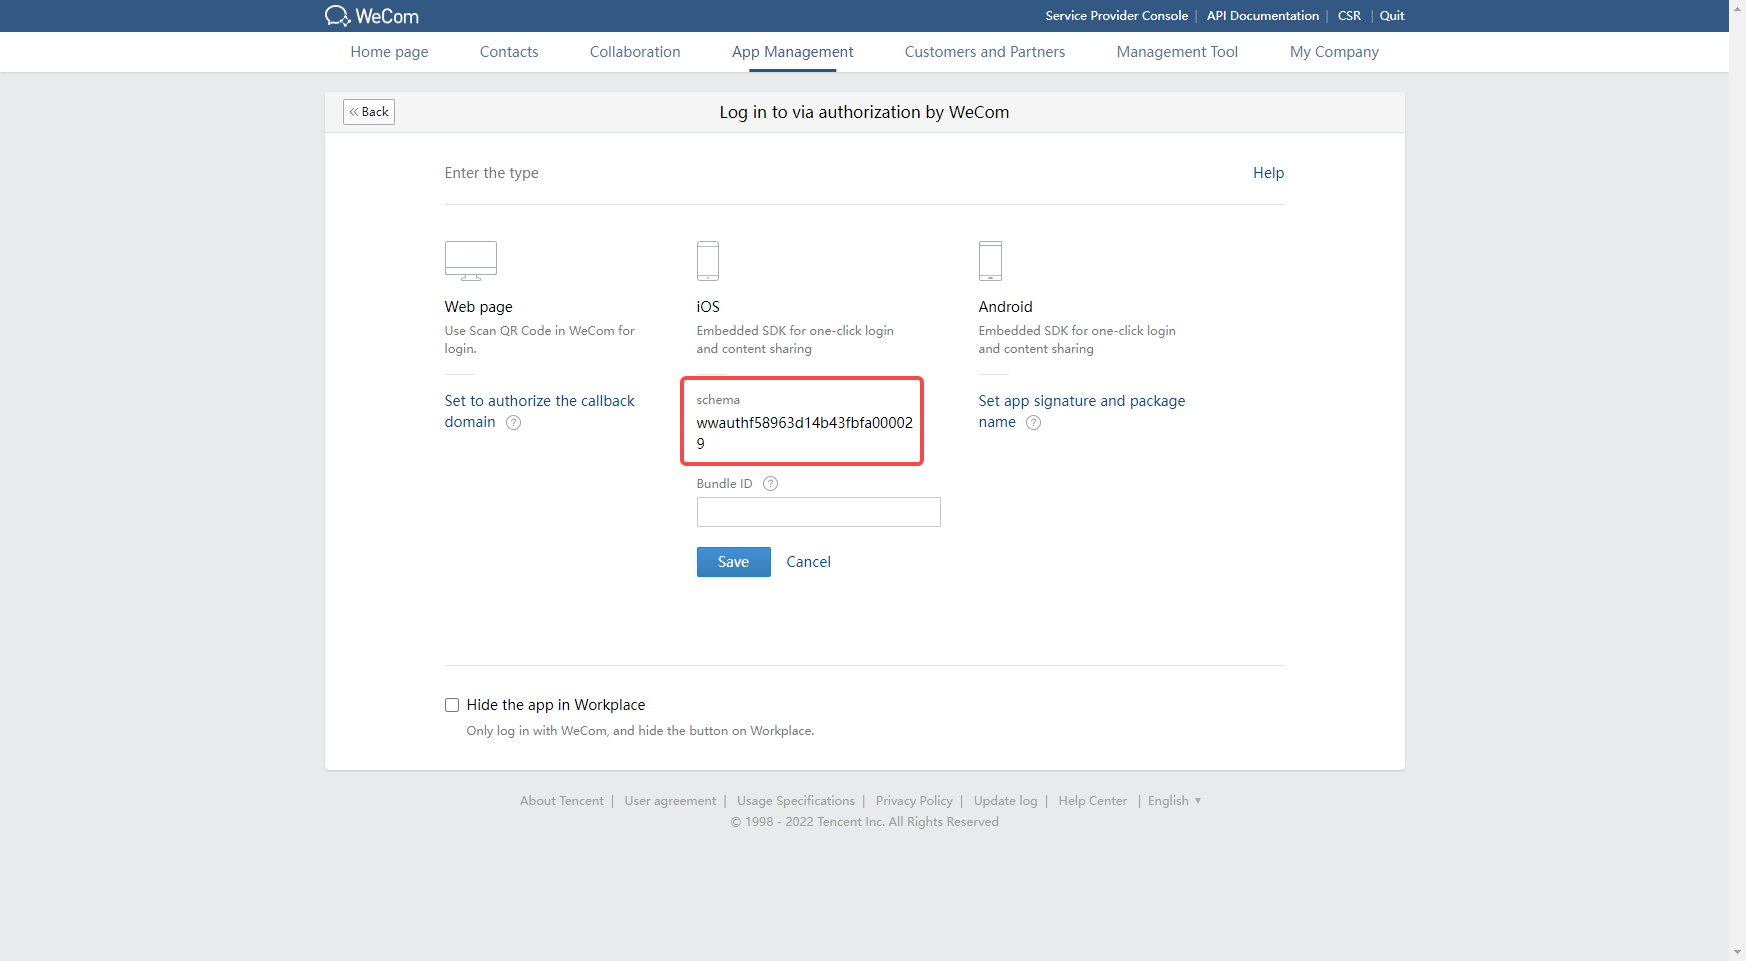Select the Web page monitor icon
This screenshot has width=1746, height=961.
(470, 260)
